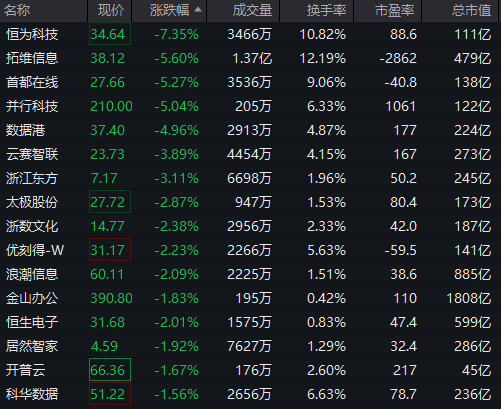Viewport: 501px width, 409px height.
Task: Click the sort arrow beside 涨跌幅
Action: coord(198,9)
